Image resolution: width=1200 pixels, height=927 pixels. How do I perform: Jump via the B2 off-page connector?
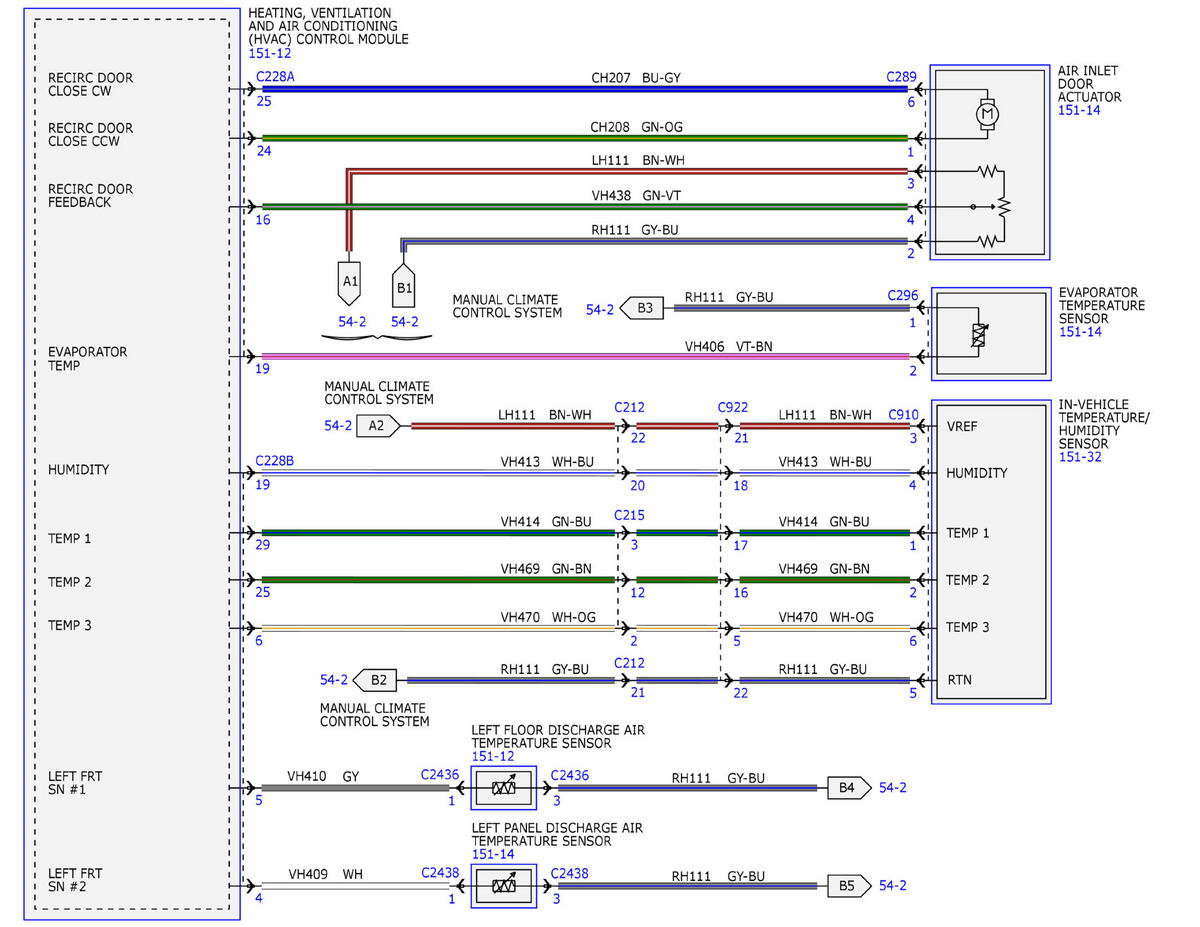377,680
